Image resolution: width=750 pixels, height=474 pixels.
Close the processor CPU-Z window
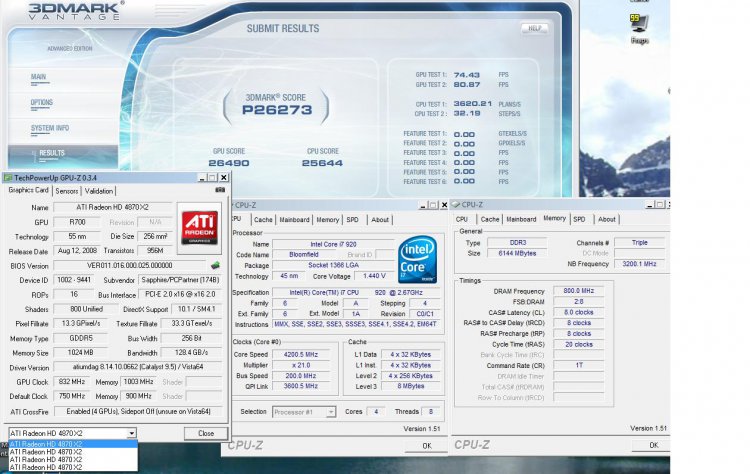click(444, 205)
